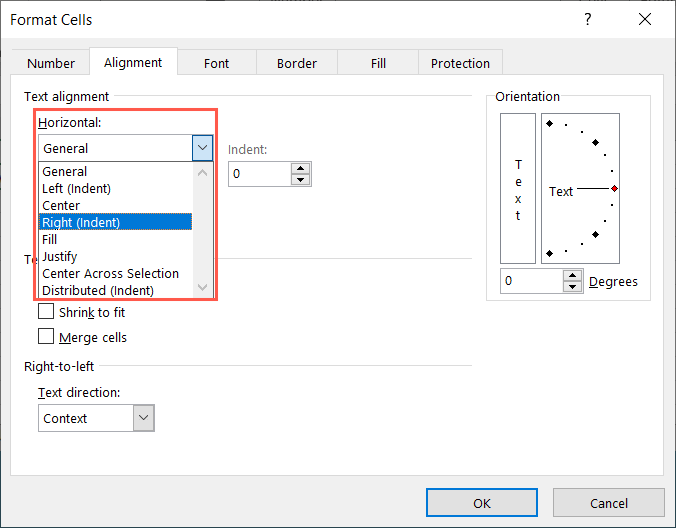Decrease the Indent value with down arrow

[300, 180]
